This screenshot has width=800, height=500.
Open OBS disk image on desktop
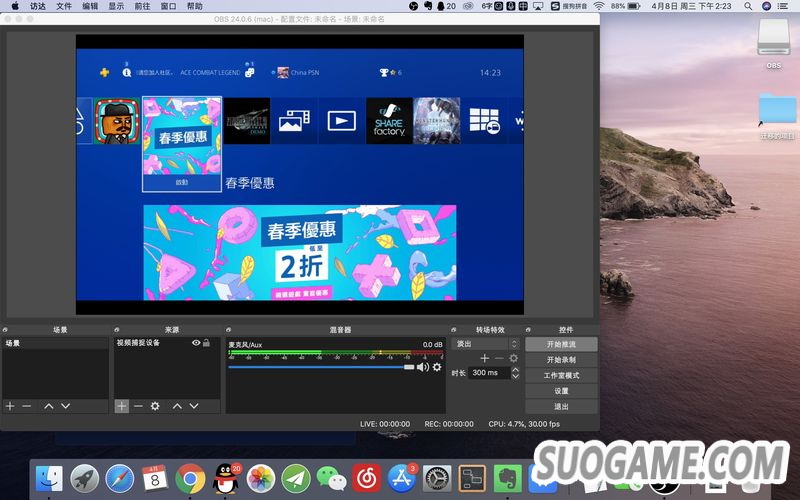tap(773, 43)
